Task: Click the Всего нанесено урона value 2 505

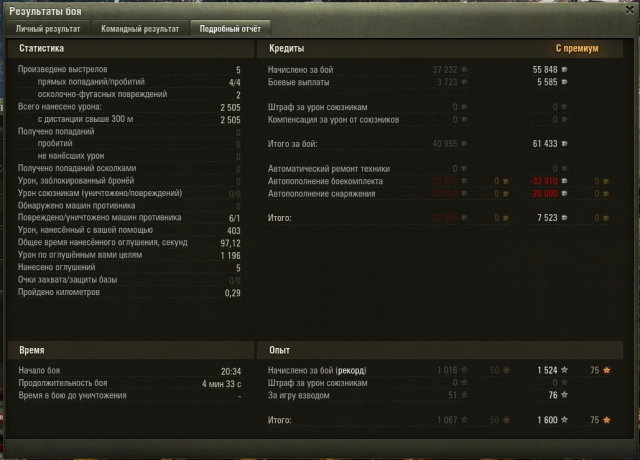Action: 230,107
